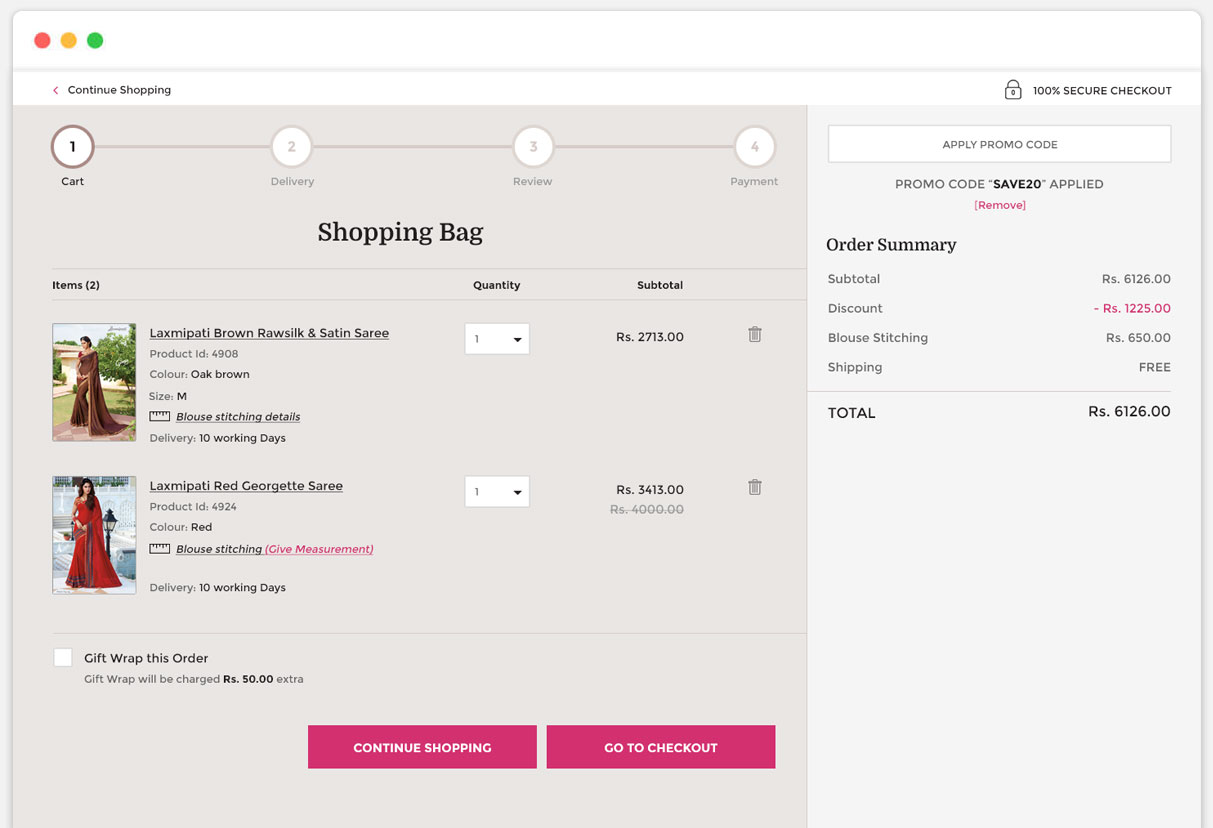Remove the applied SAVE20 promo code
Image resolution: width=1213 pixels, height=828 pixels.
click(1000, 205)
